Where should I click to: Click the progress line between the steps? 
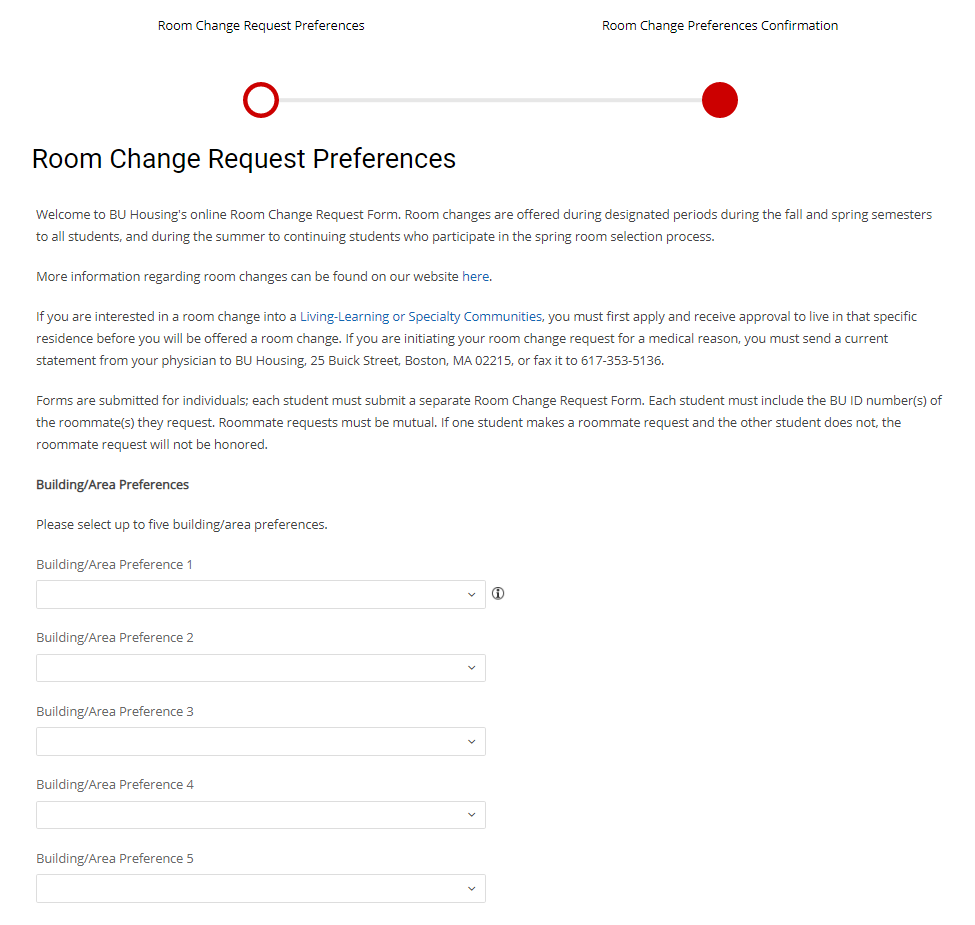(x=490, y=100)
